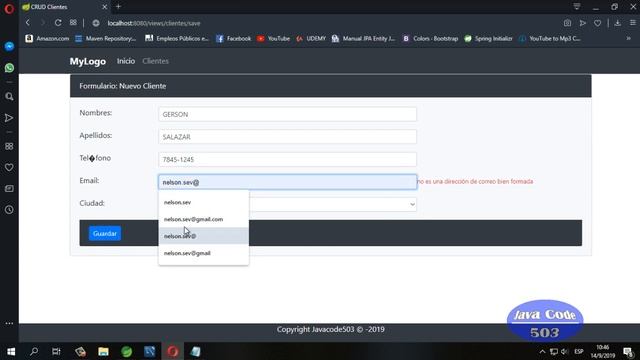
Task: Open YouTube to Mp3 bookmark
Action: (550, 38)
